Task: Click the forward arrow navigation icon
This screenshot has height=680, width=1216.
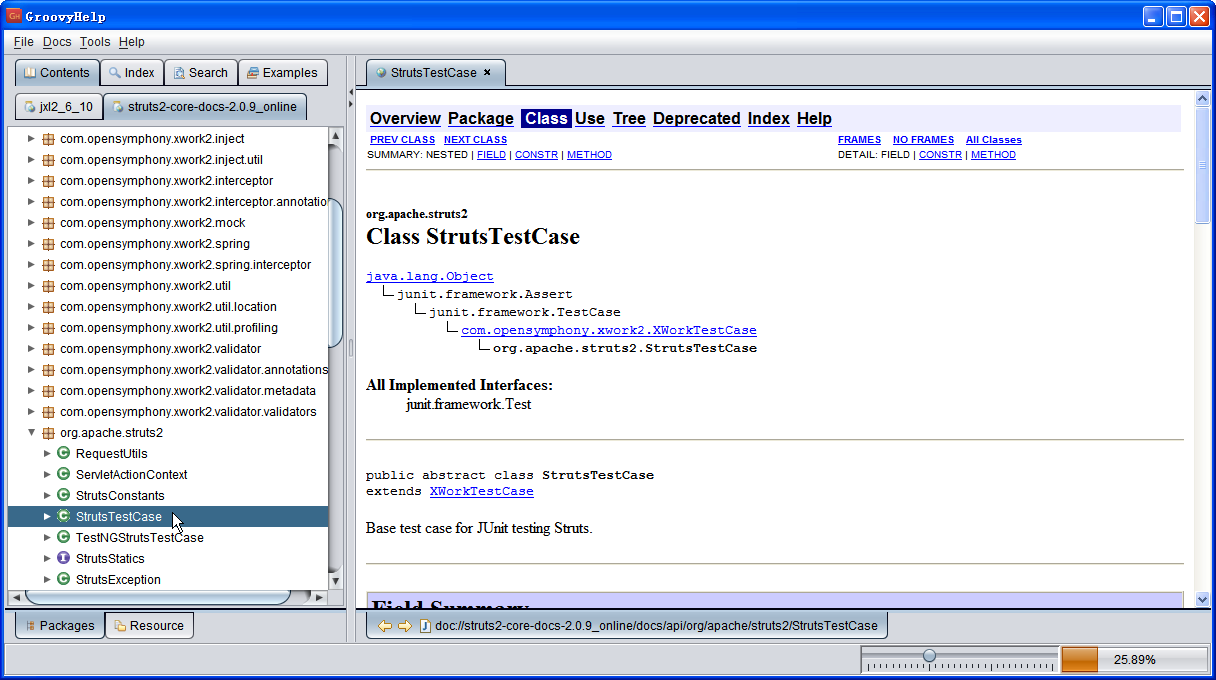Action: [x=404, y=626]
